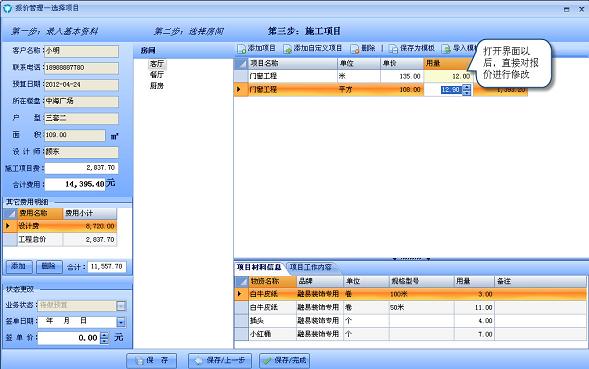Click the 预算日期 field showing 2012-04-24
This screenshot has height=369, width=589.
click(x=82, y=85)
